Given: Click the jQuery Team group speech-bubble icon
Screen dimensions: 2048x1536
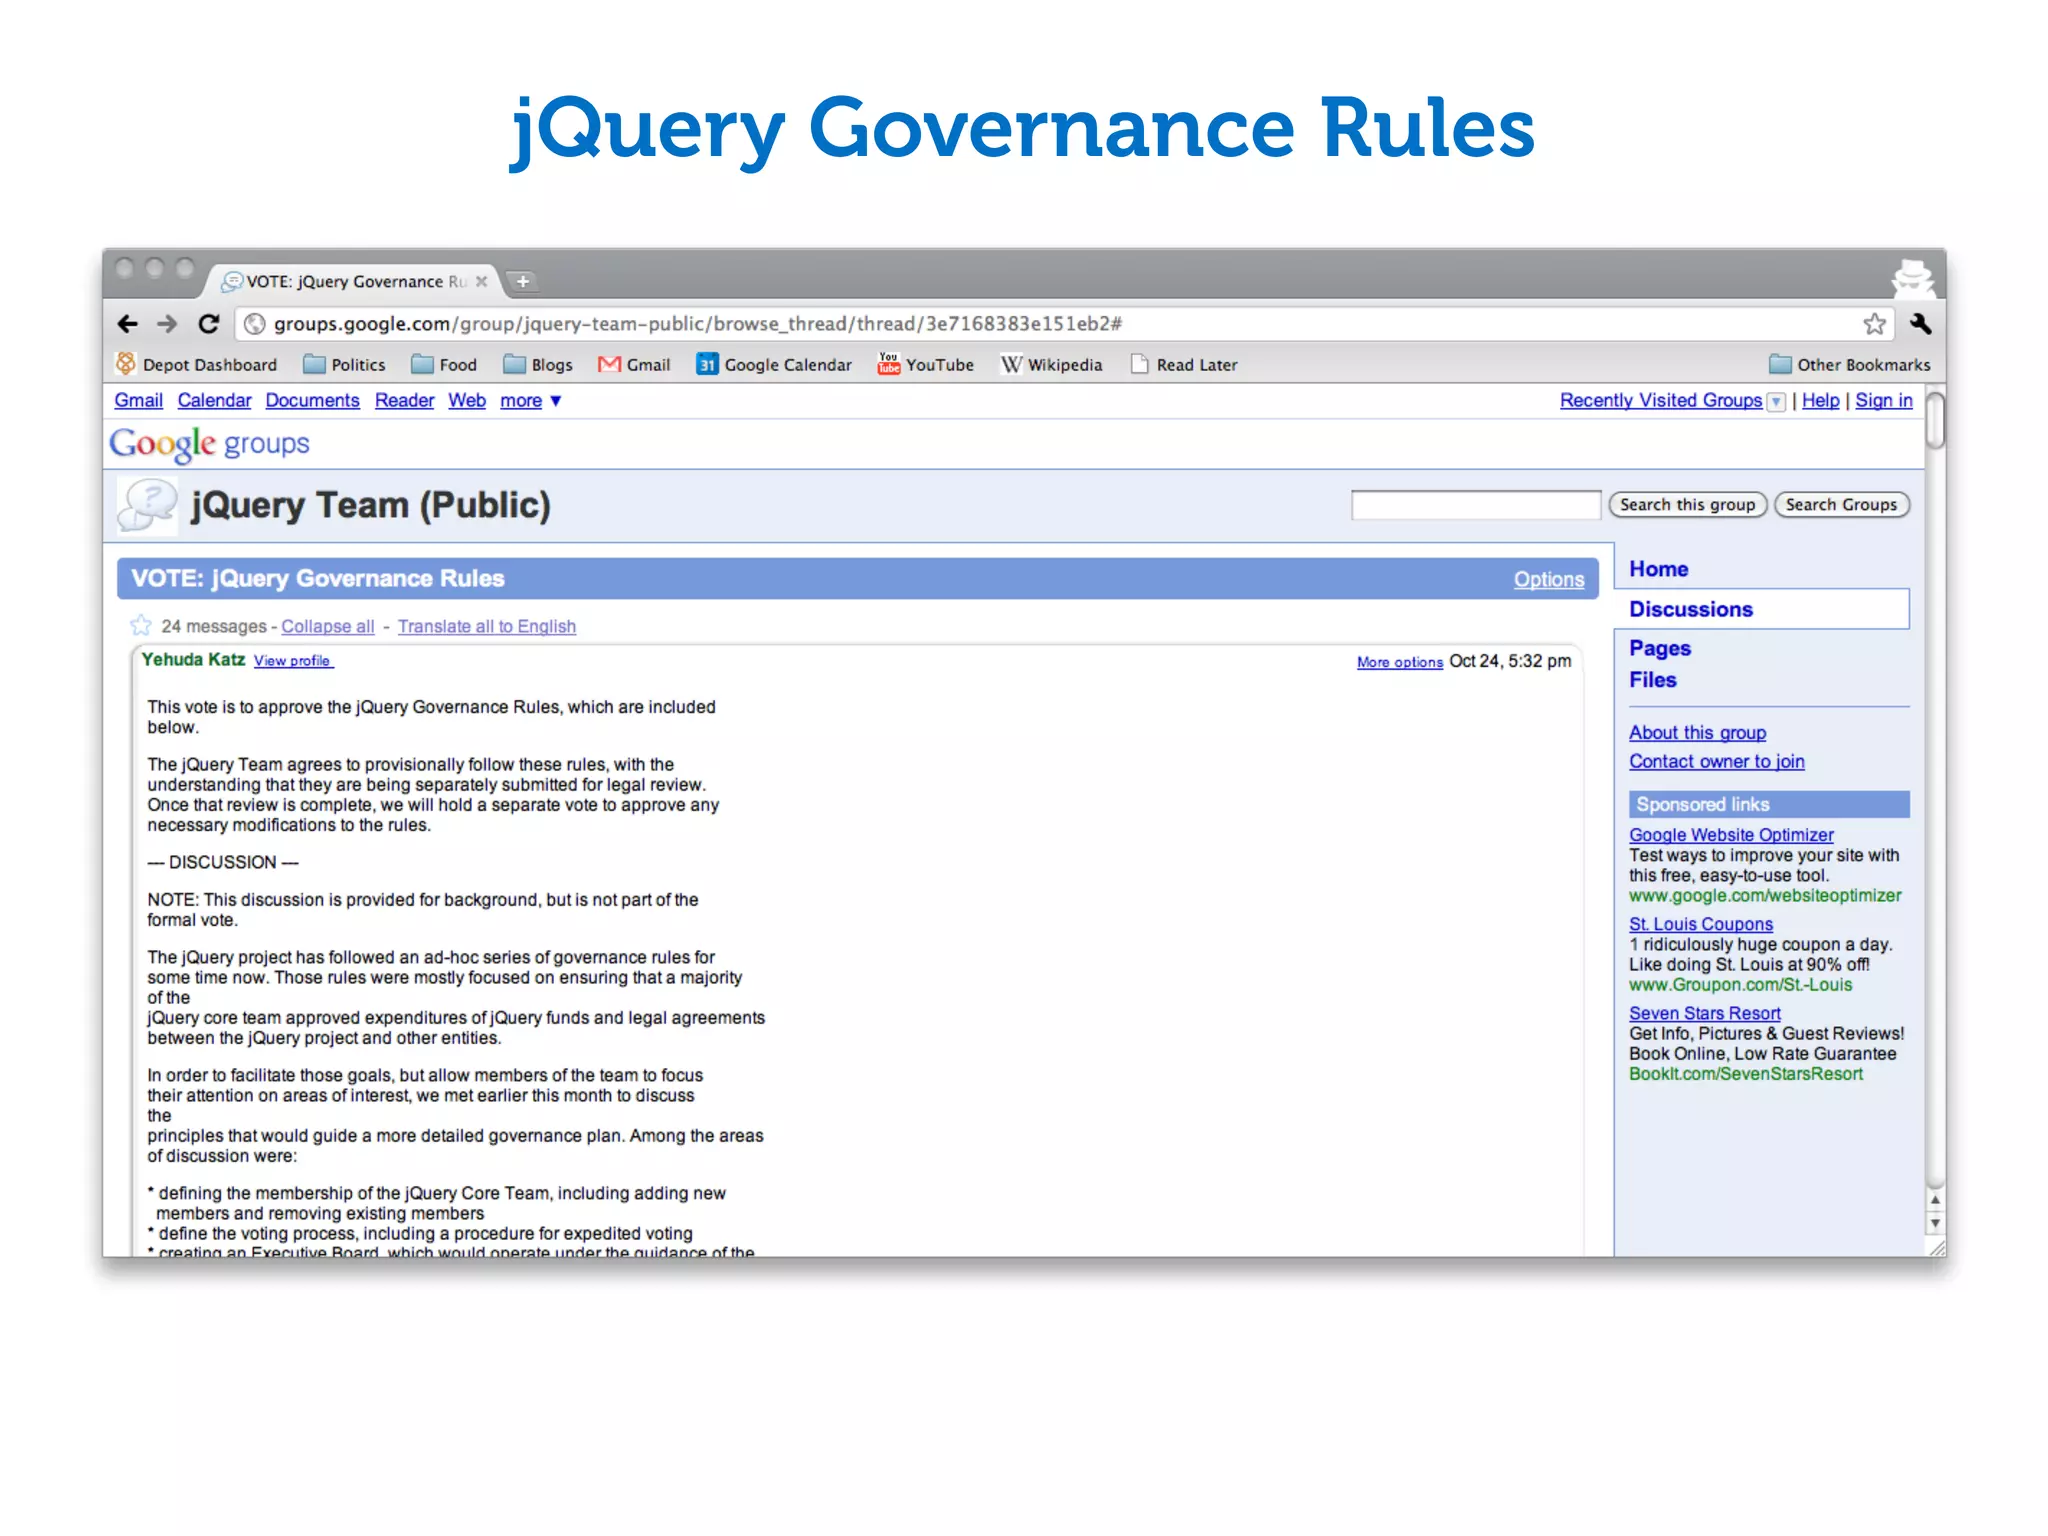Looking at the screenshot, I should [147, 505].
